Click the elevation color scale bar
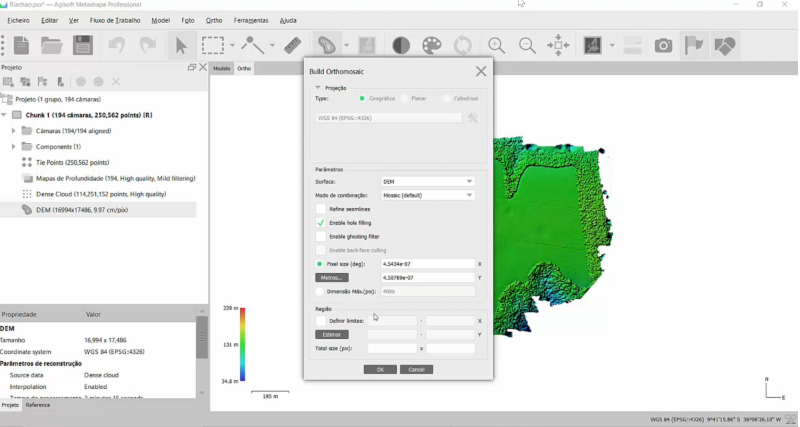The width and height of the screenshot is (800, 427). (243, 344)
